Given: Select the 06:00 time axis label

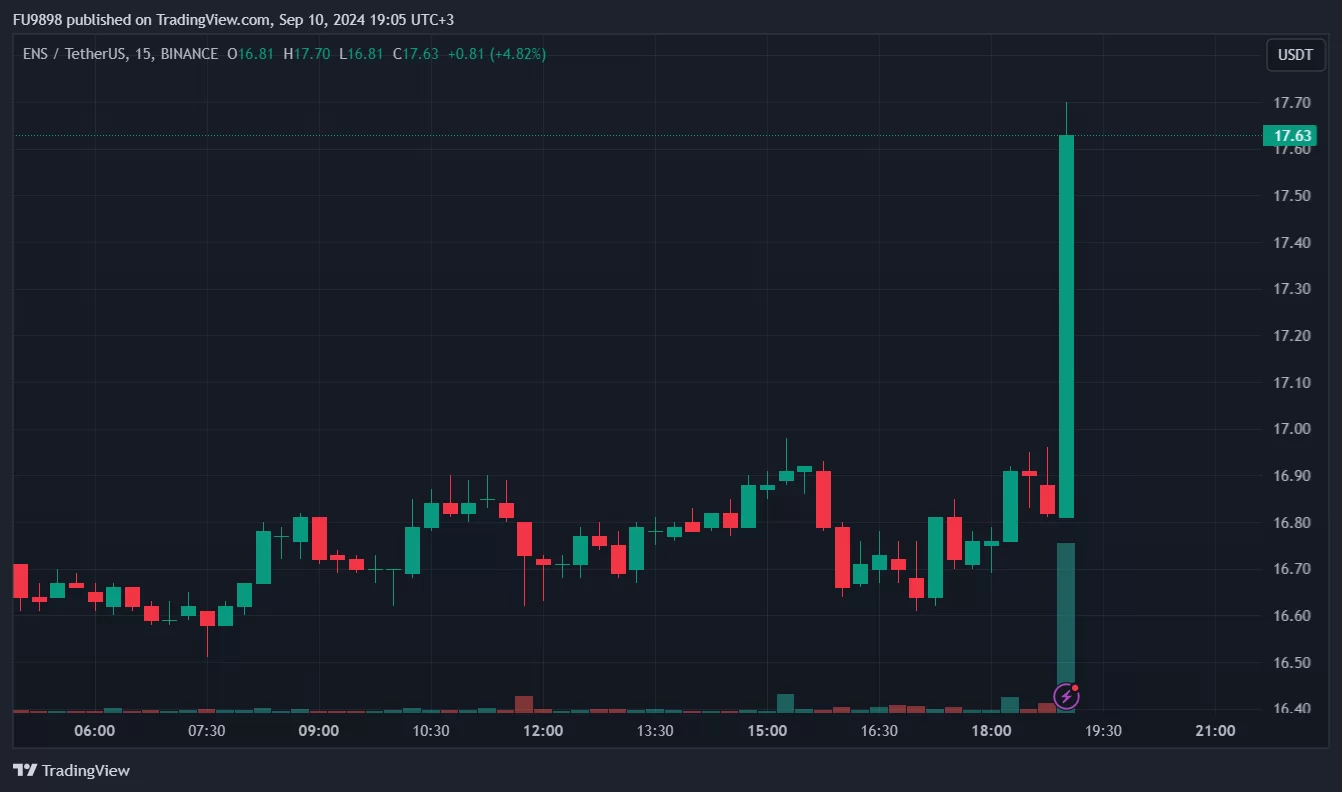Looking at the screenshot, I should click(x=95, y=731).
